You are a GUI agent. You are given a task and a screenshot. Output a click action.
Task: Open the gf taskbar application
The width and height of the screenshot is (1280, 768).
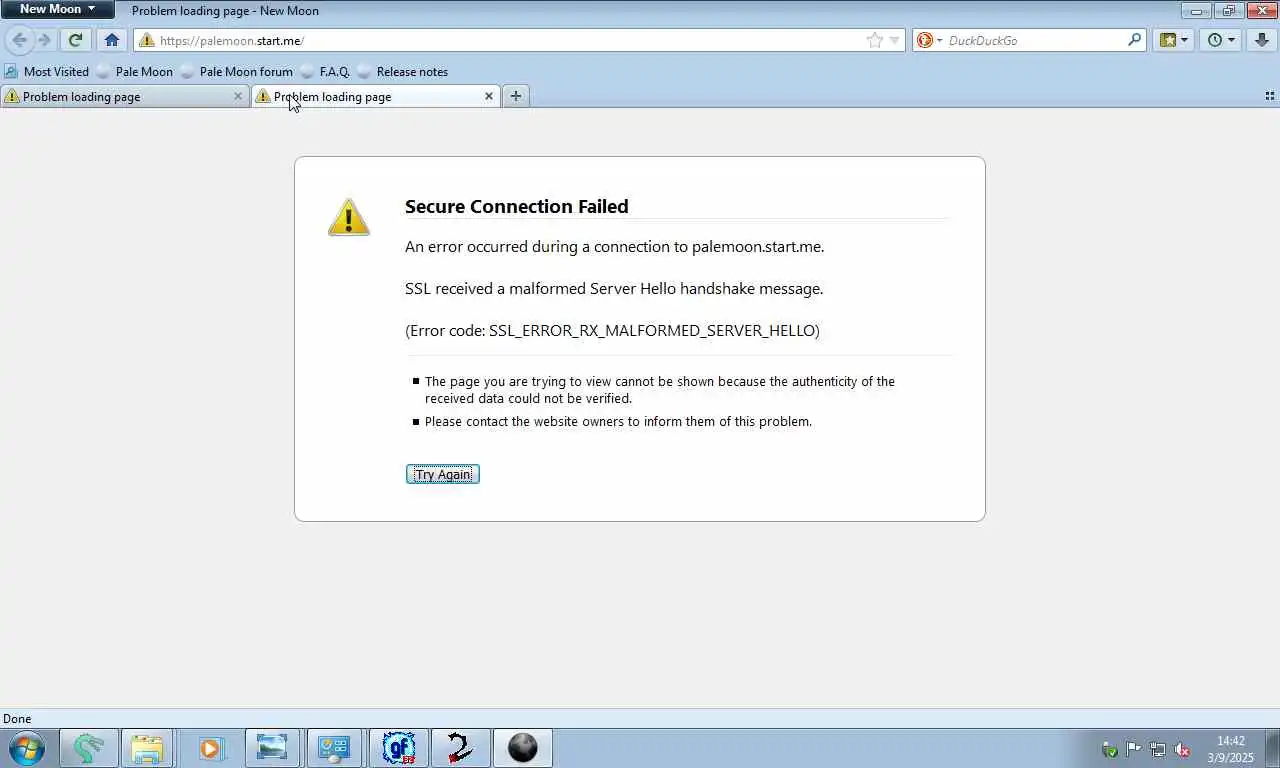(399, 748)
